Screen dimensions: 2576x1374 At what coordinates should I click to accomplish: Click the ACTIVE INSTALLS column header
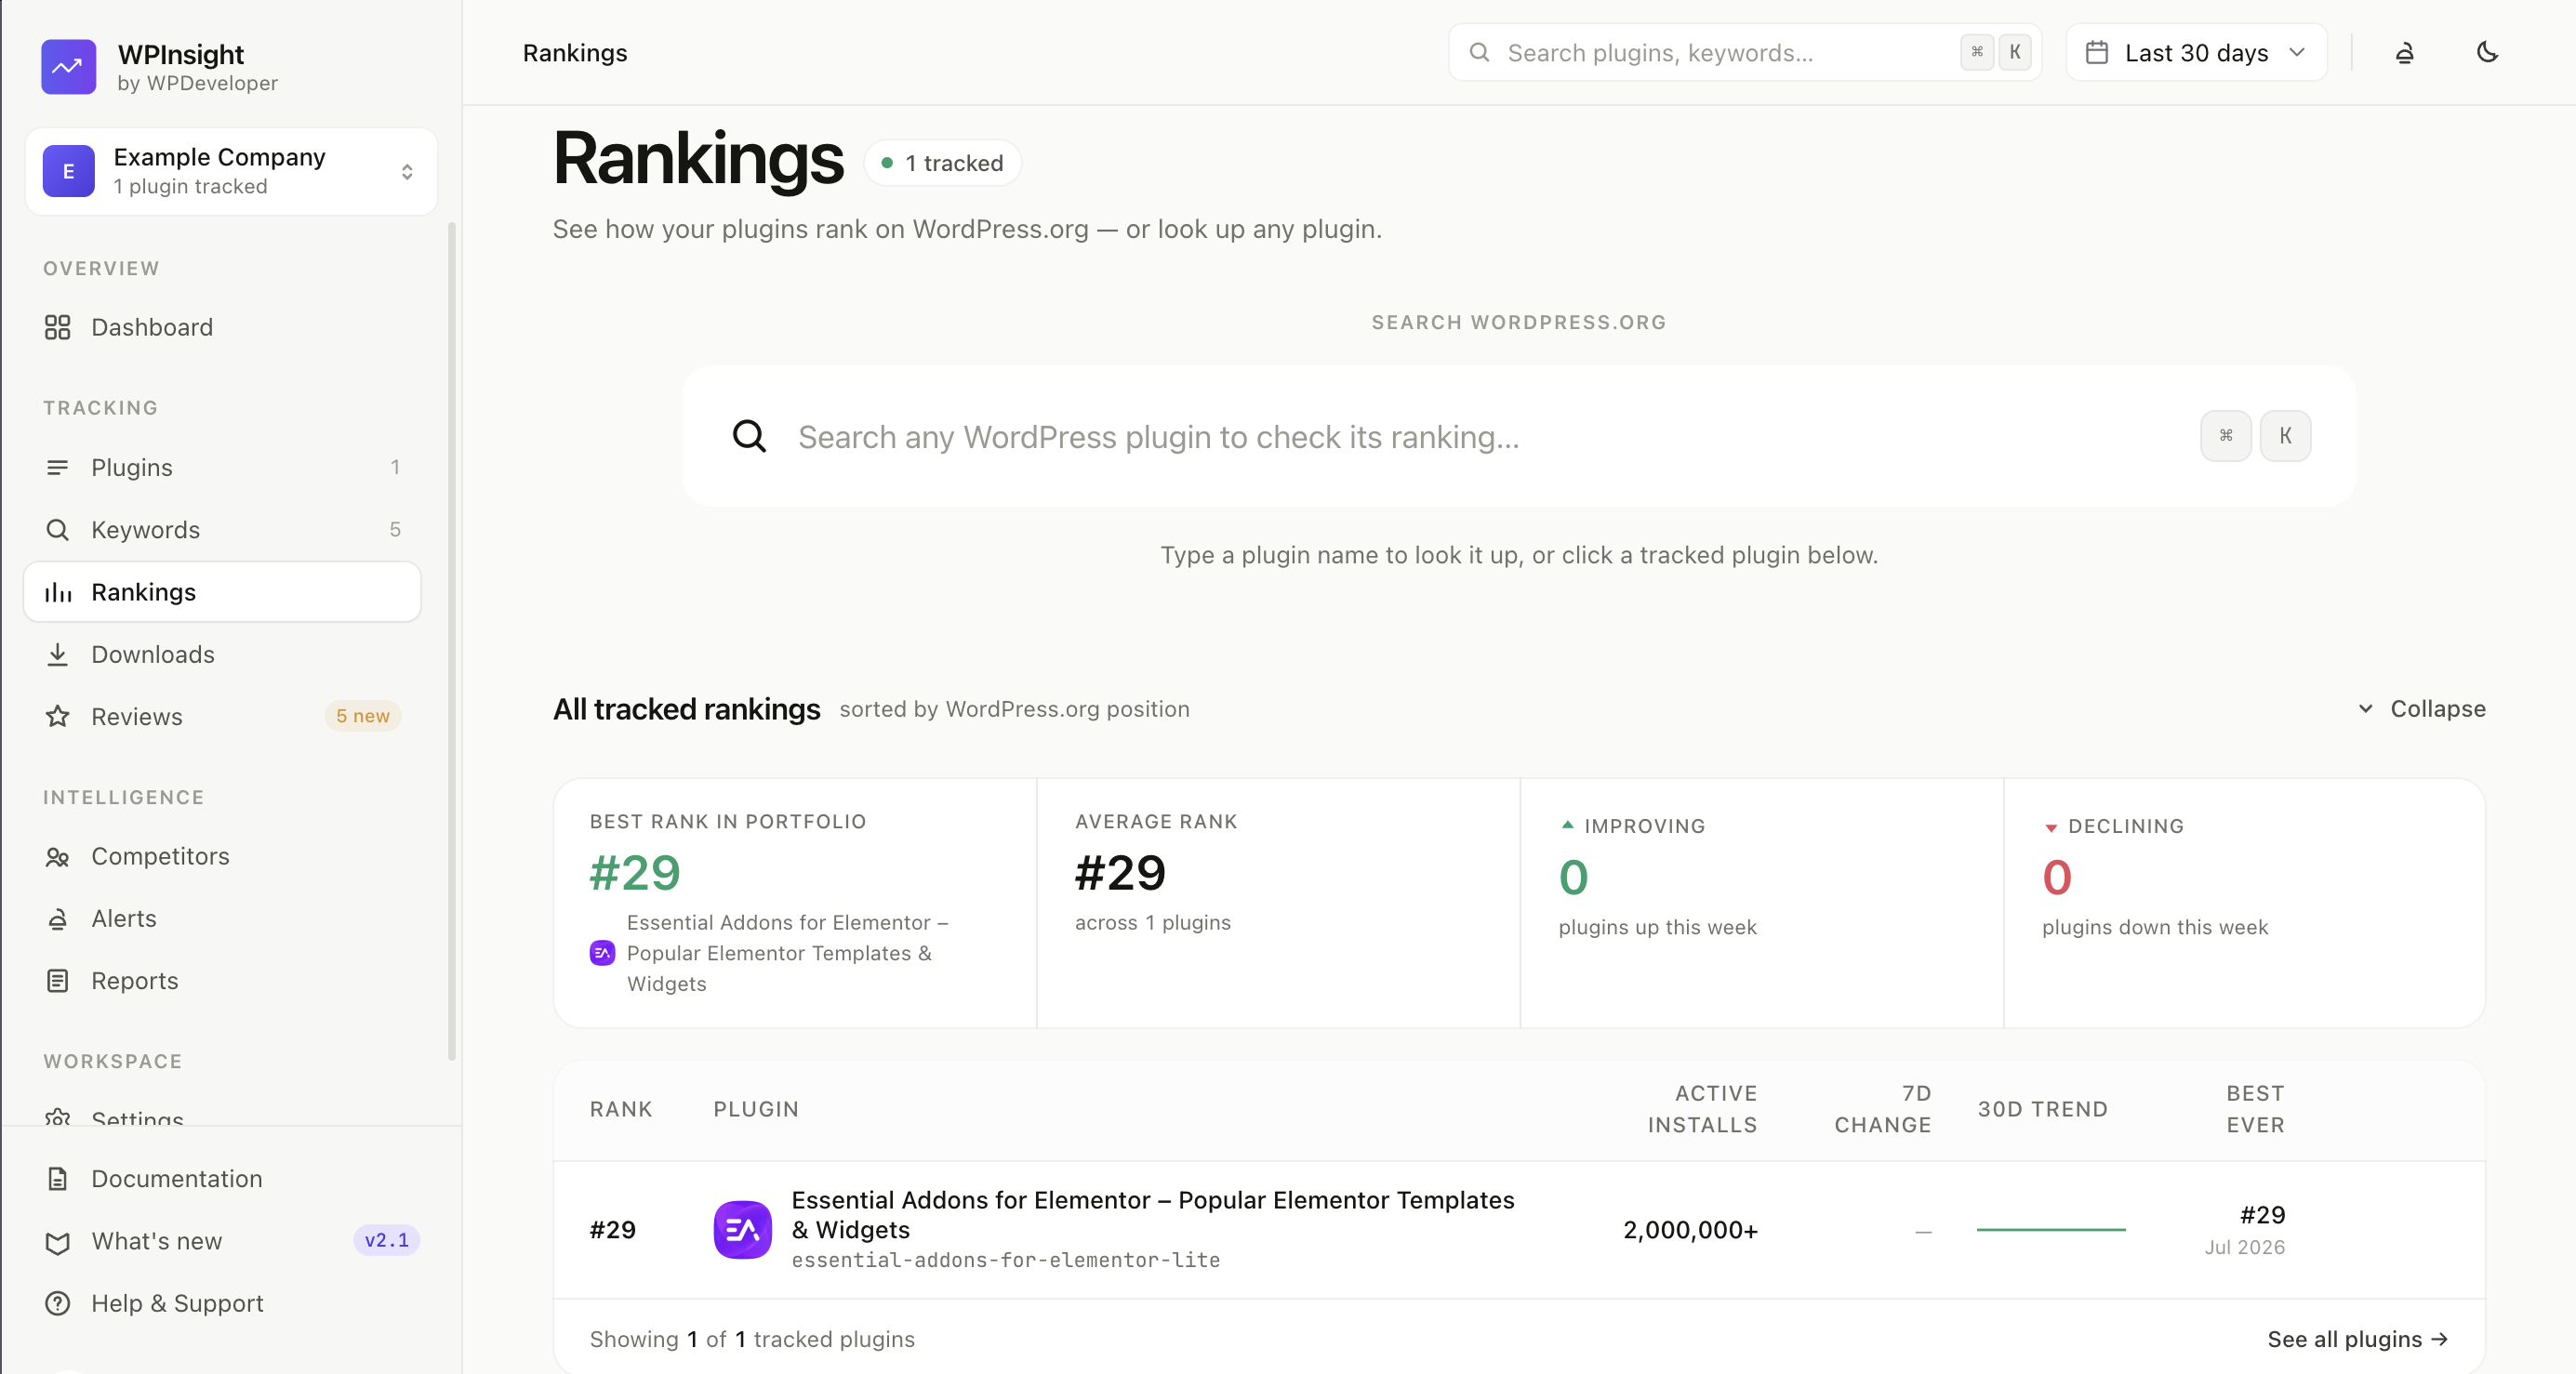[1702, 1109]
